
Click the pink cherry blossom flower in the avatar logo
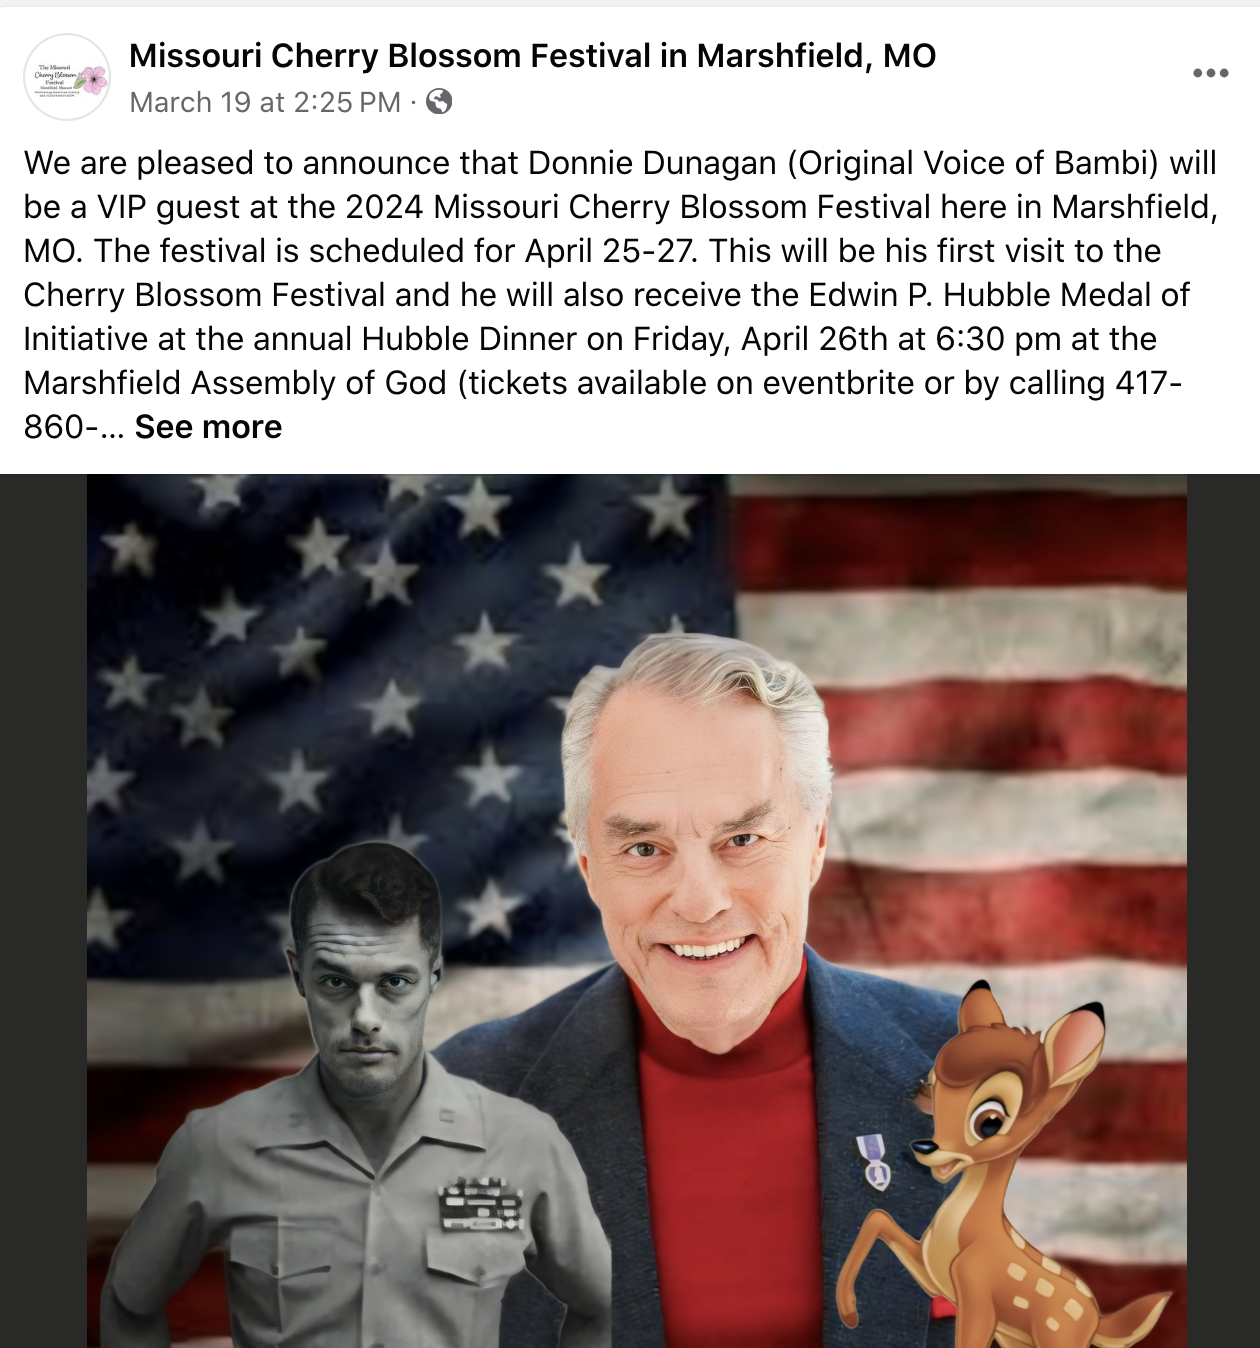pyautogui.click(x=93, y=80)
